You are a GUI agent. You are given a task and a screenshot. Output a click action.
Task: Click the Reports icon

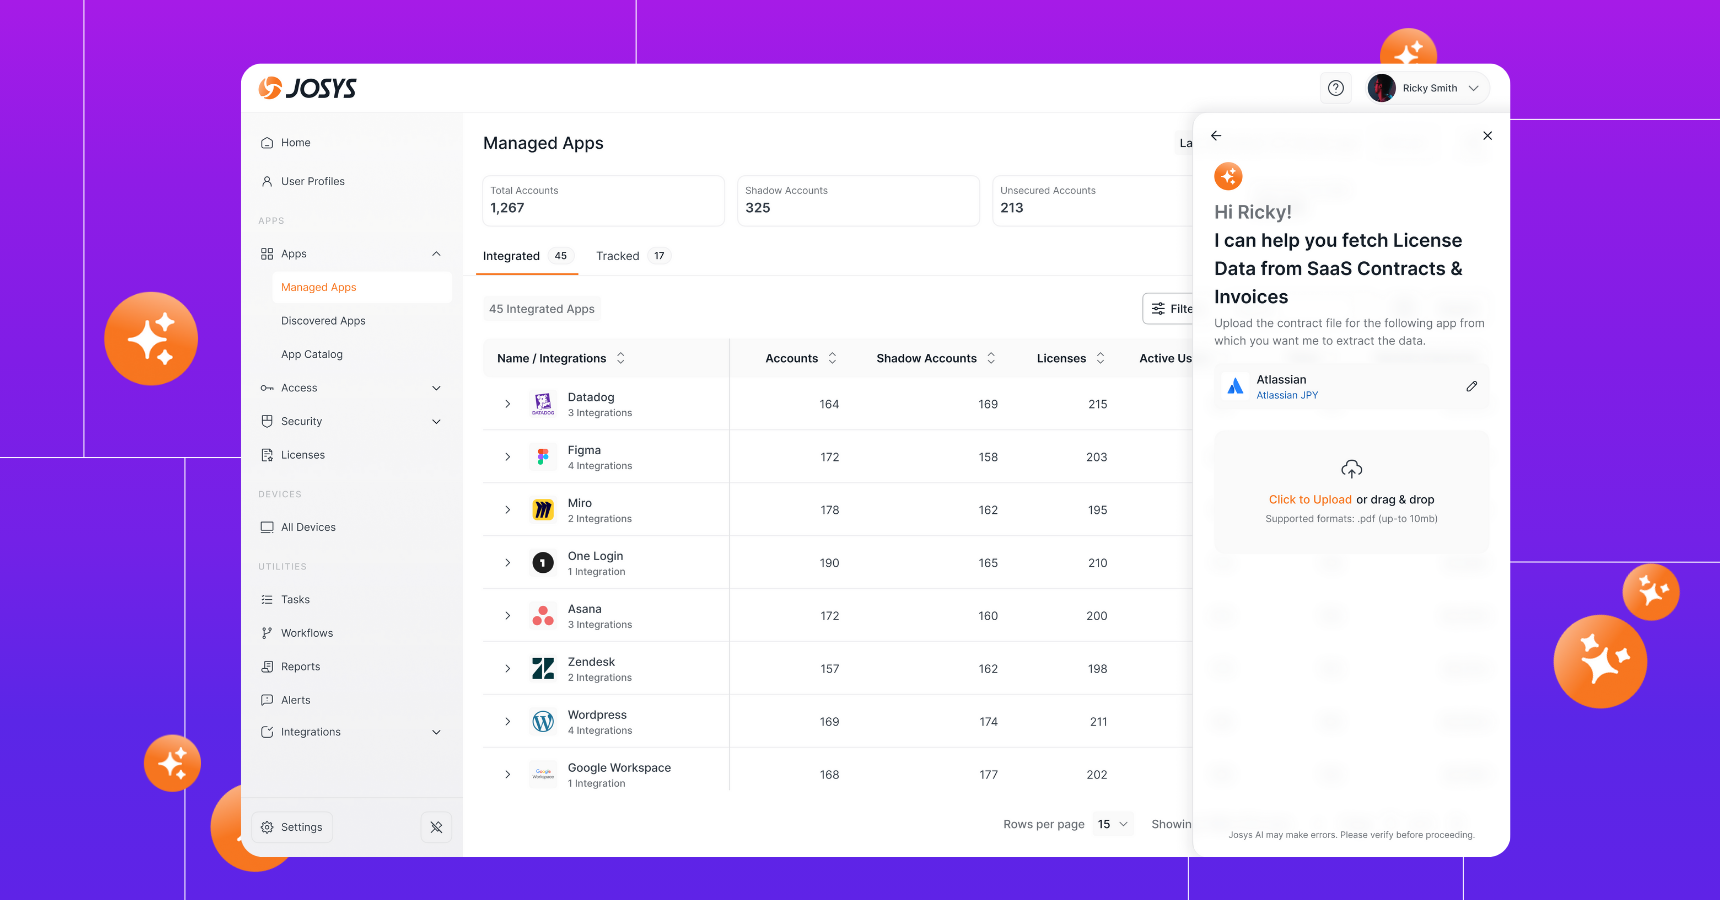[267, 666]
